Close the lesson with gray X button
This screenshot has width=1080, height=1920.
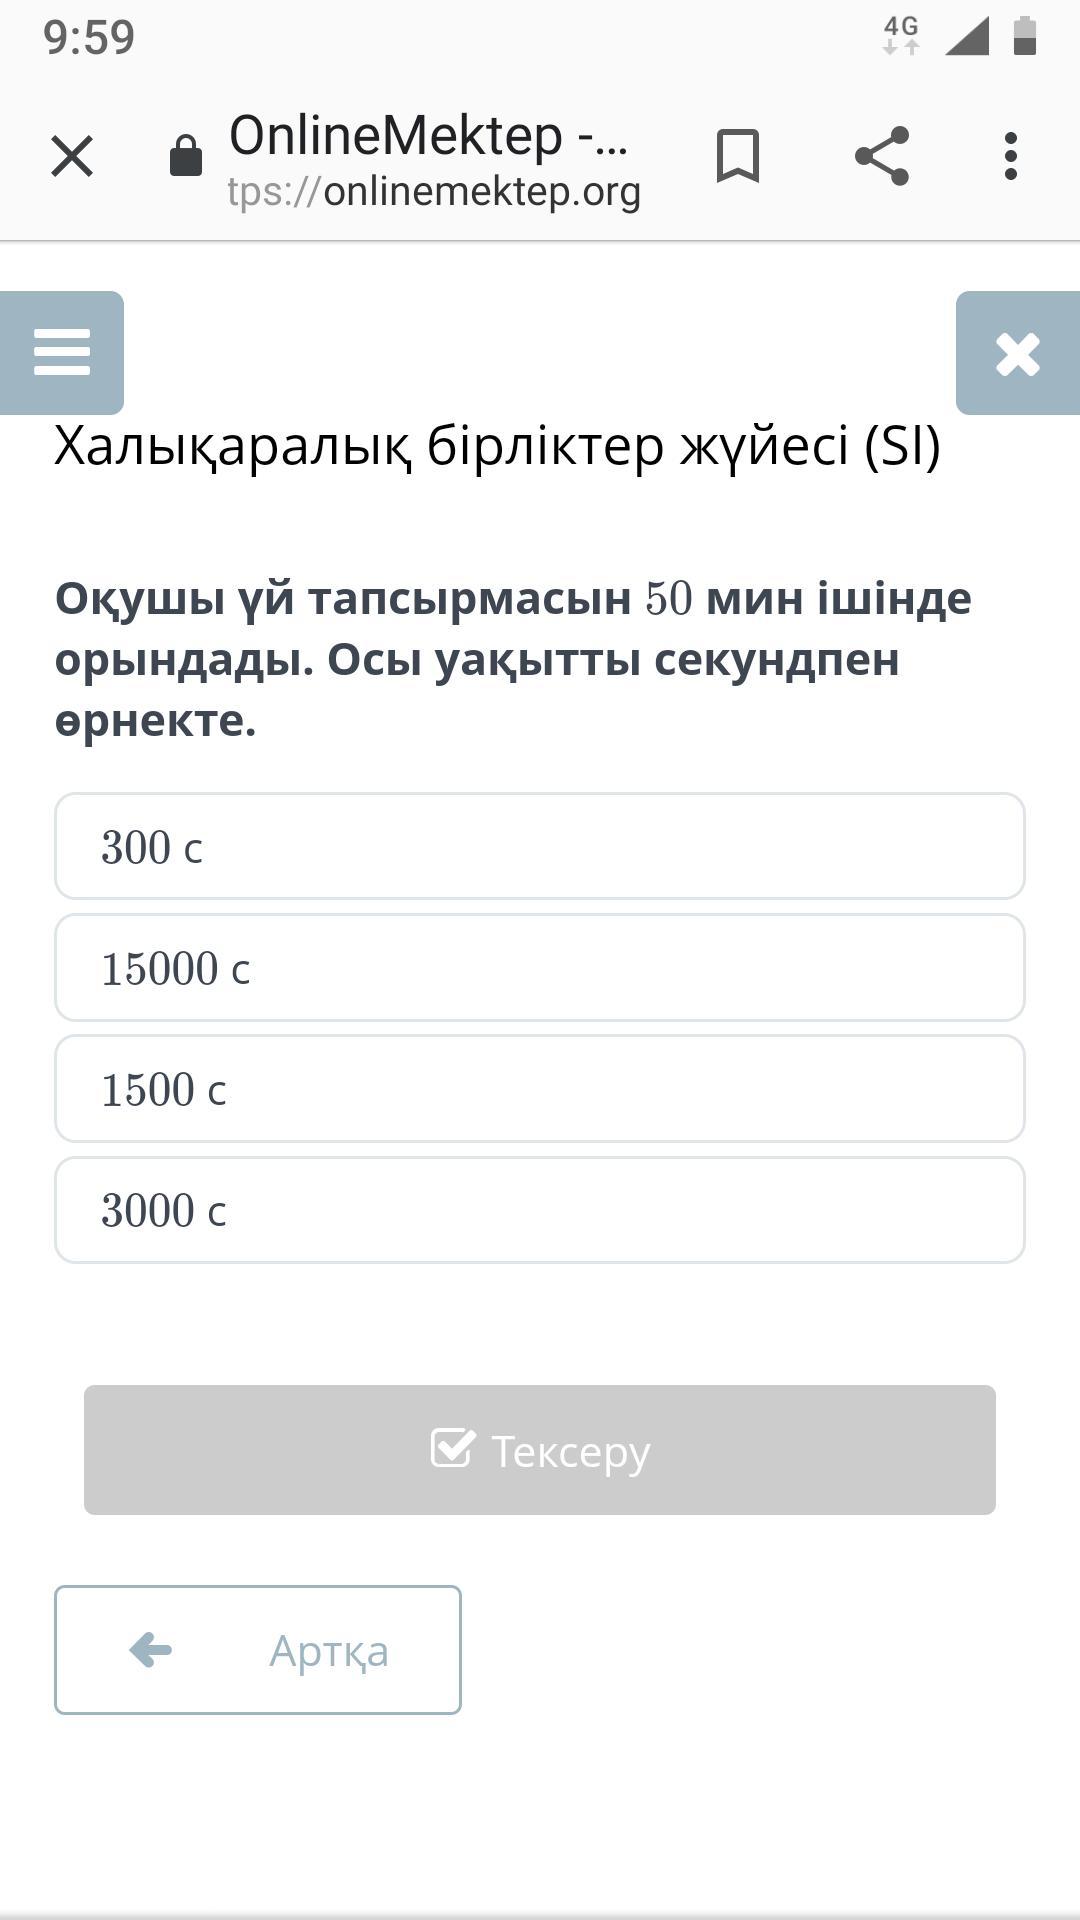point(1018,353)
